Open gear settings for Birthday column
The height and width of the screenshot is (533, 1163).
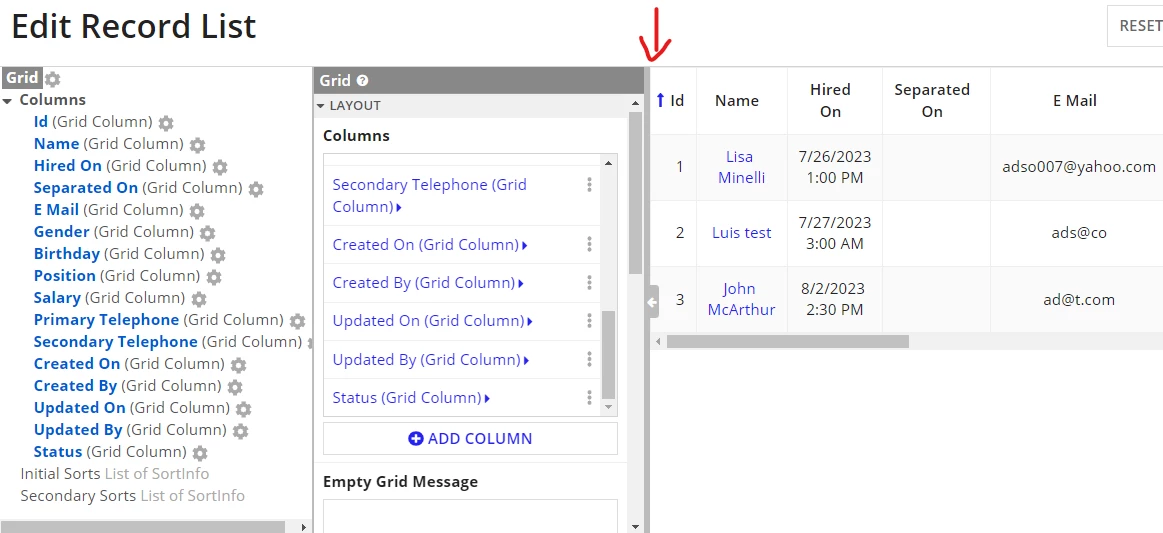(217, 255)
